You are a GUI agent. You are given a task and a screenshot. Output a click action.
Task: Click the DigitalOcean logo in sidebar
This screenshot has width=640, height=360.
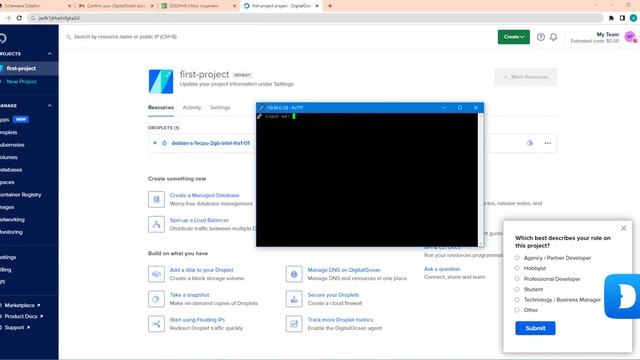pos(3,38)
